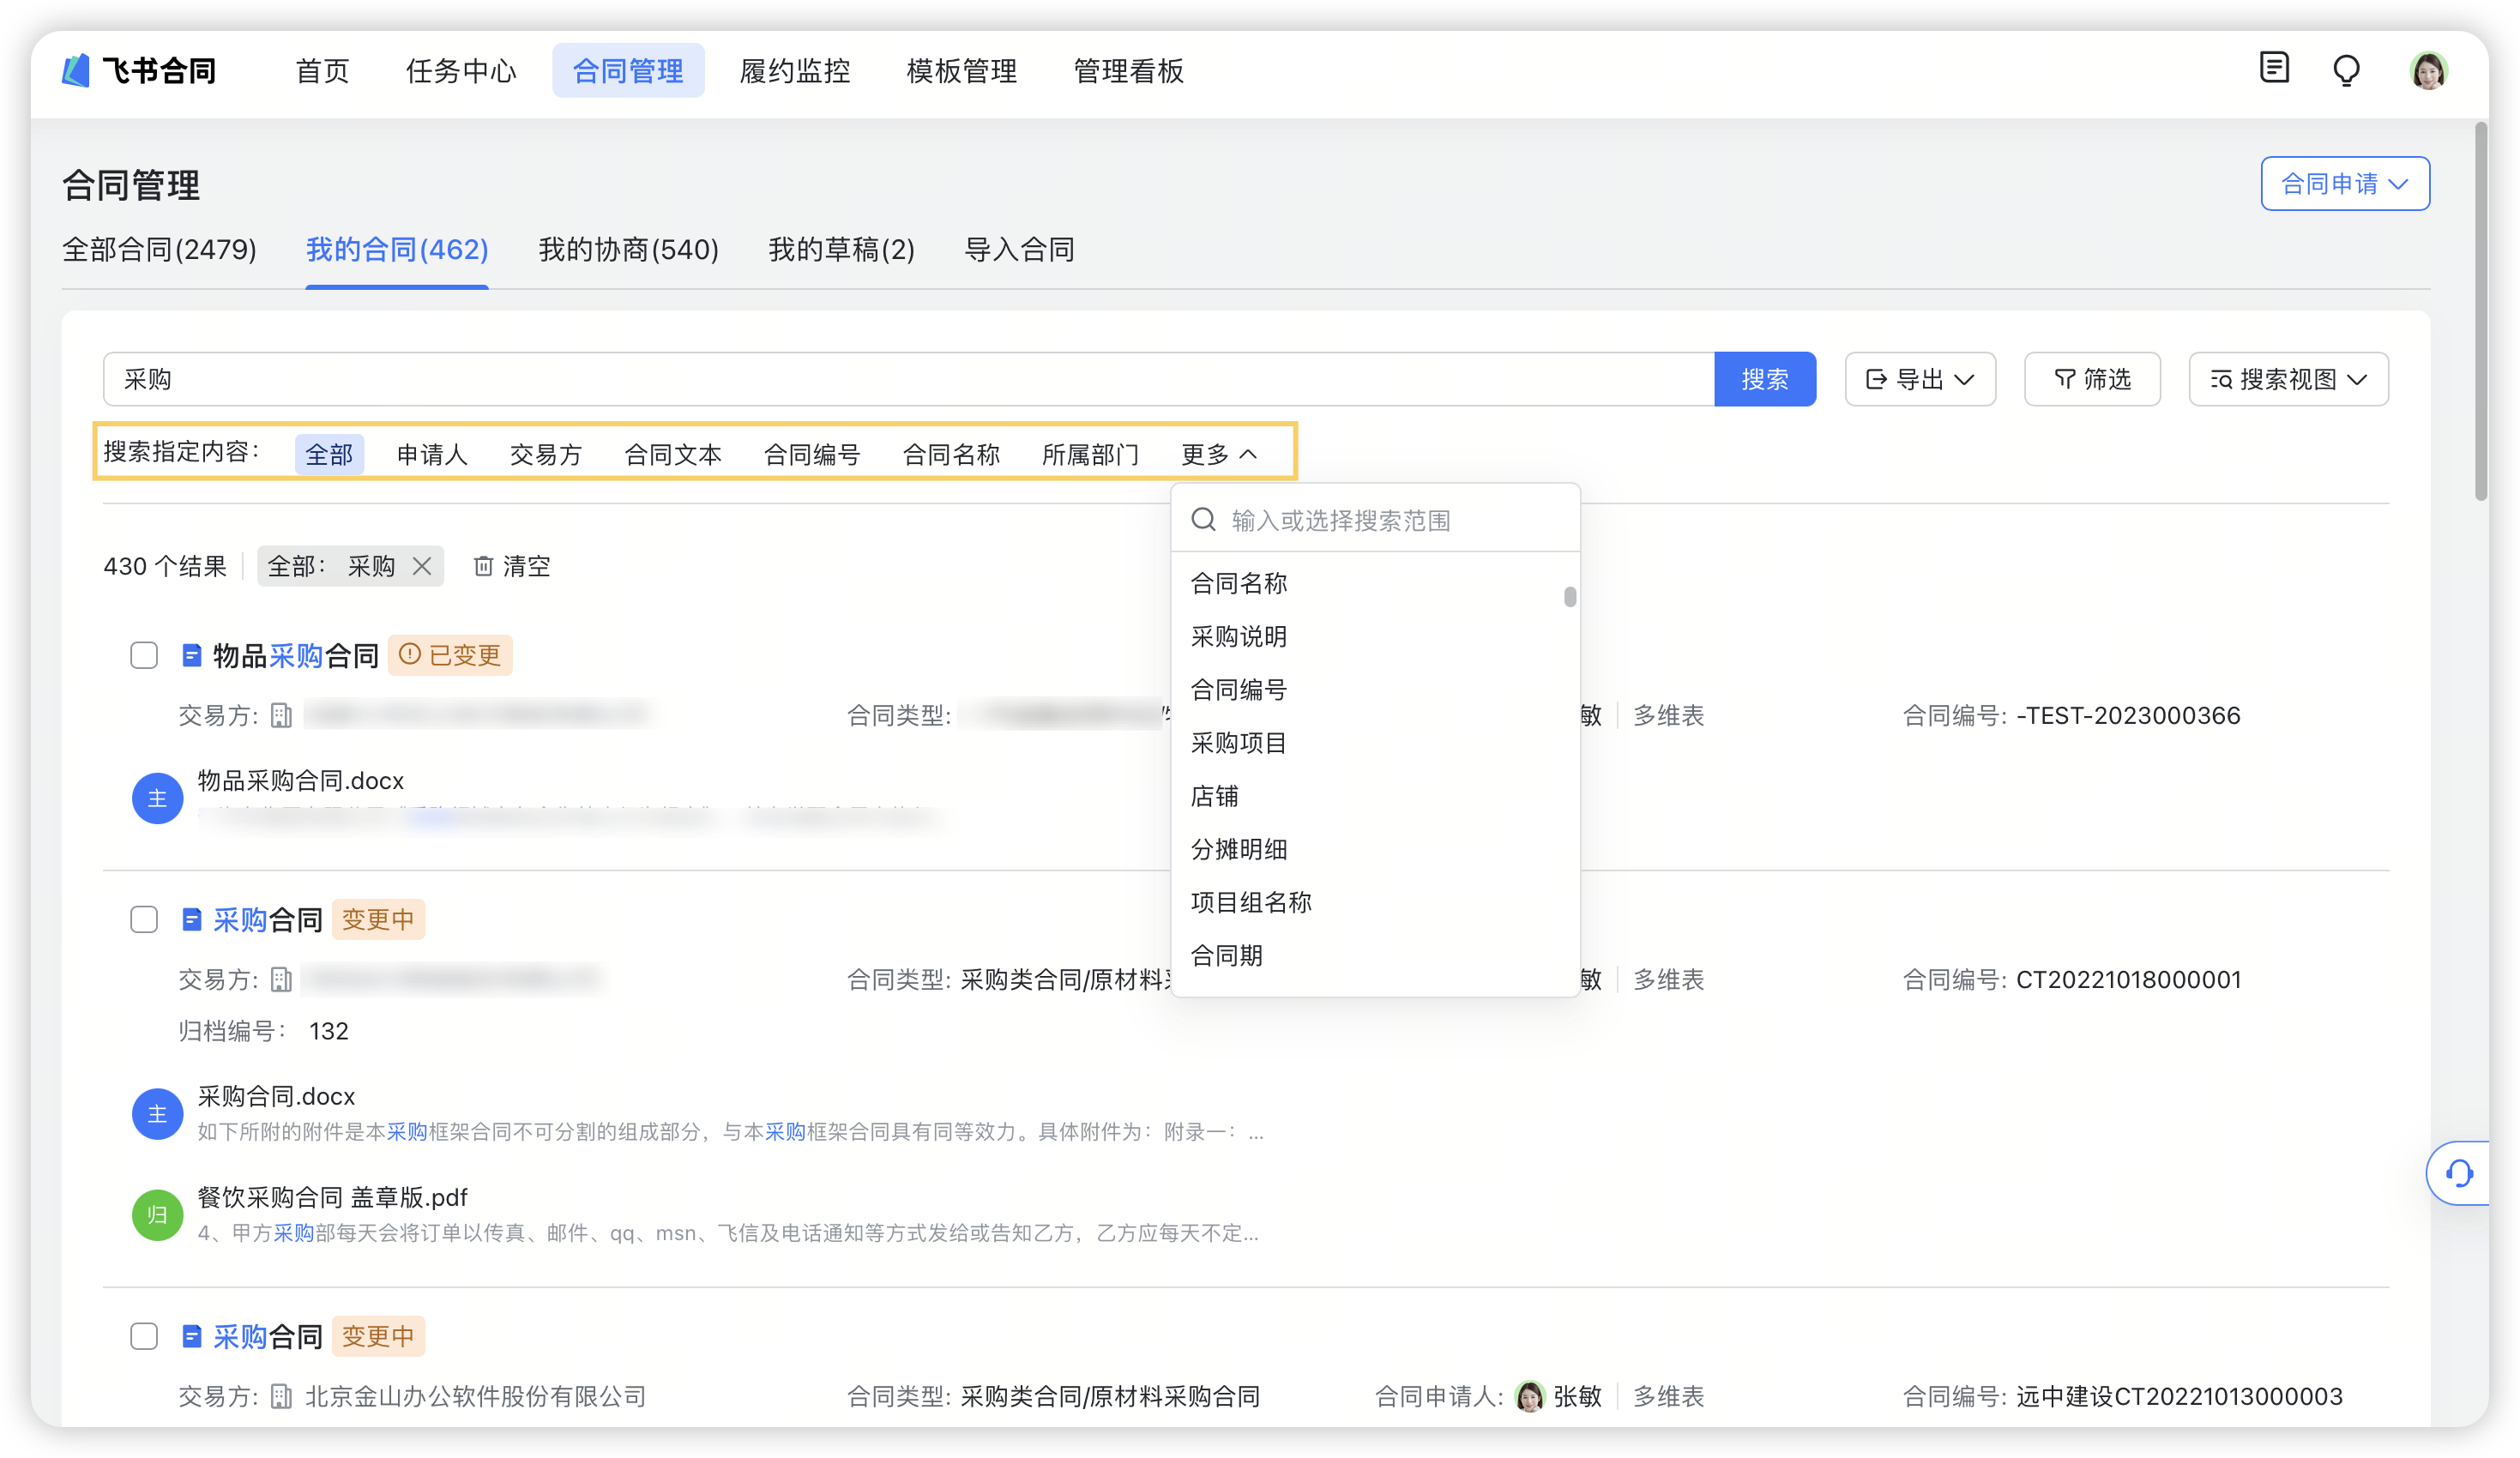Check the 物品采购合同 row checkbox
The width and height of the screenshot is (2520, 1458).
coord(144,655)
